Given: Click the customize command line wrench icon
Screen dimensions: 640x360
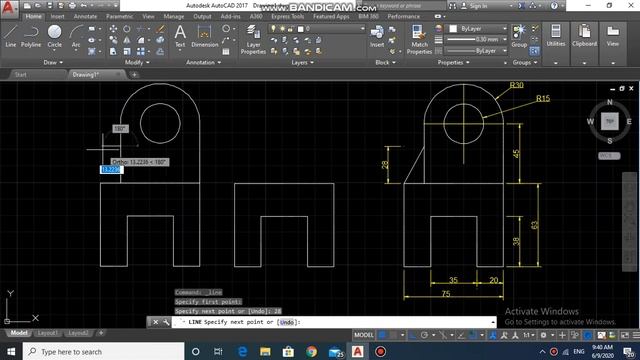Looking at the screenshot, I should (166, 322).
